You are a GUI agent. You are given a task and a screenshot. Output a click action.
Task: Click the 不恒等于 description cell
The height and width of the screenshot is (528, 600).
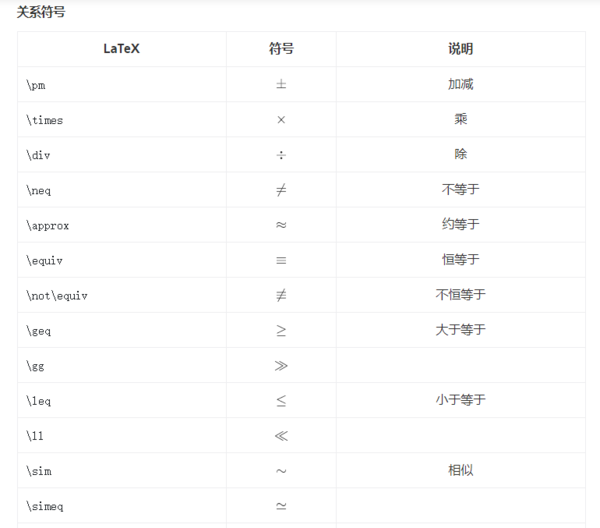(460, 295)
